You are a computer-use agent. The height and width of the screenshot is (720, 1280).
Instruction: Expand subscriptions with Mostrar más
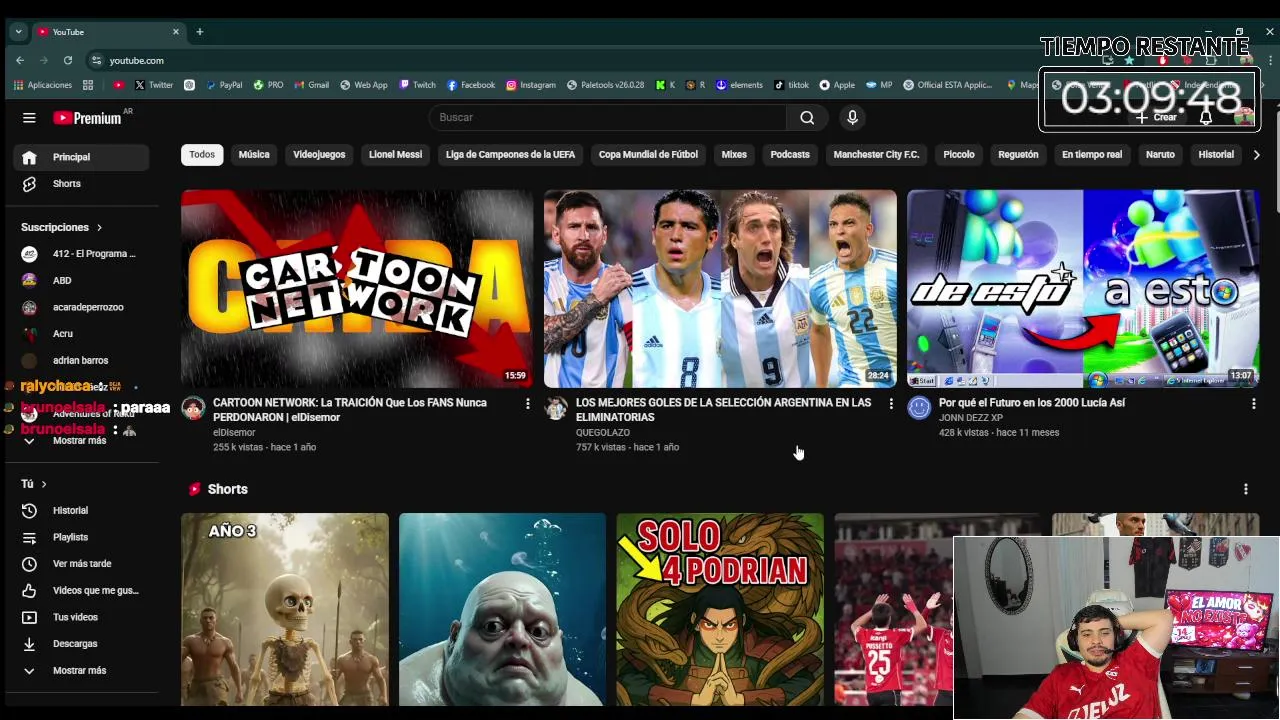(81, 441)
